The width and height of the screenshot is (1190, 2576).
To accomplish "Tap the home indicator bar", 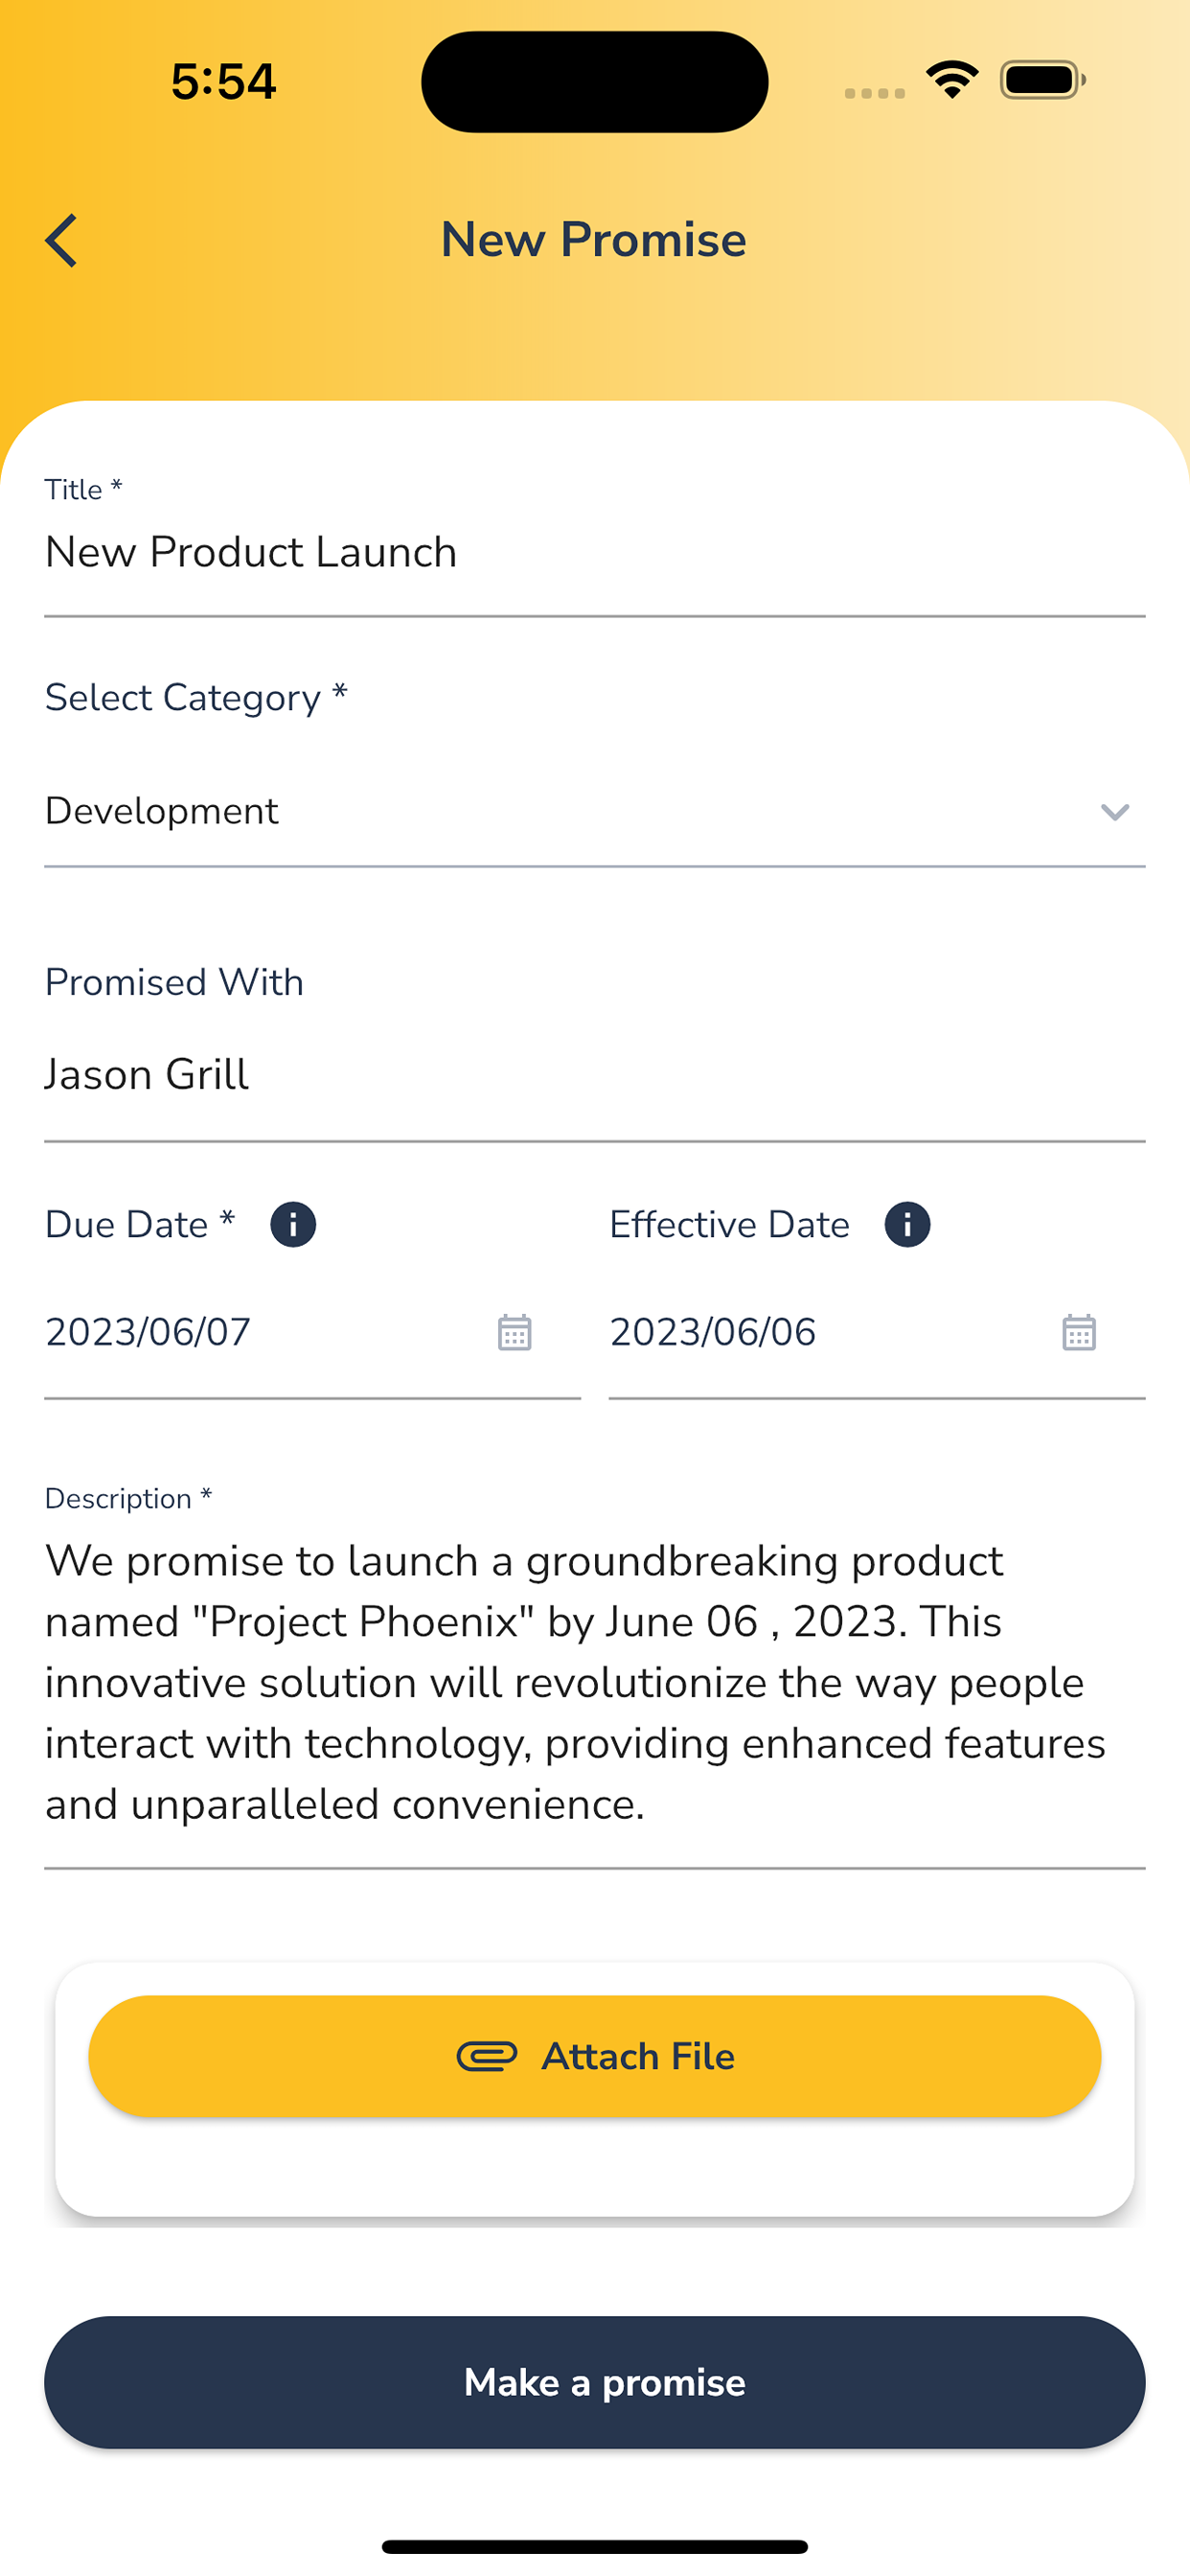I will [595, 2546].
